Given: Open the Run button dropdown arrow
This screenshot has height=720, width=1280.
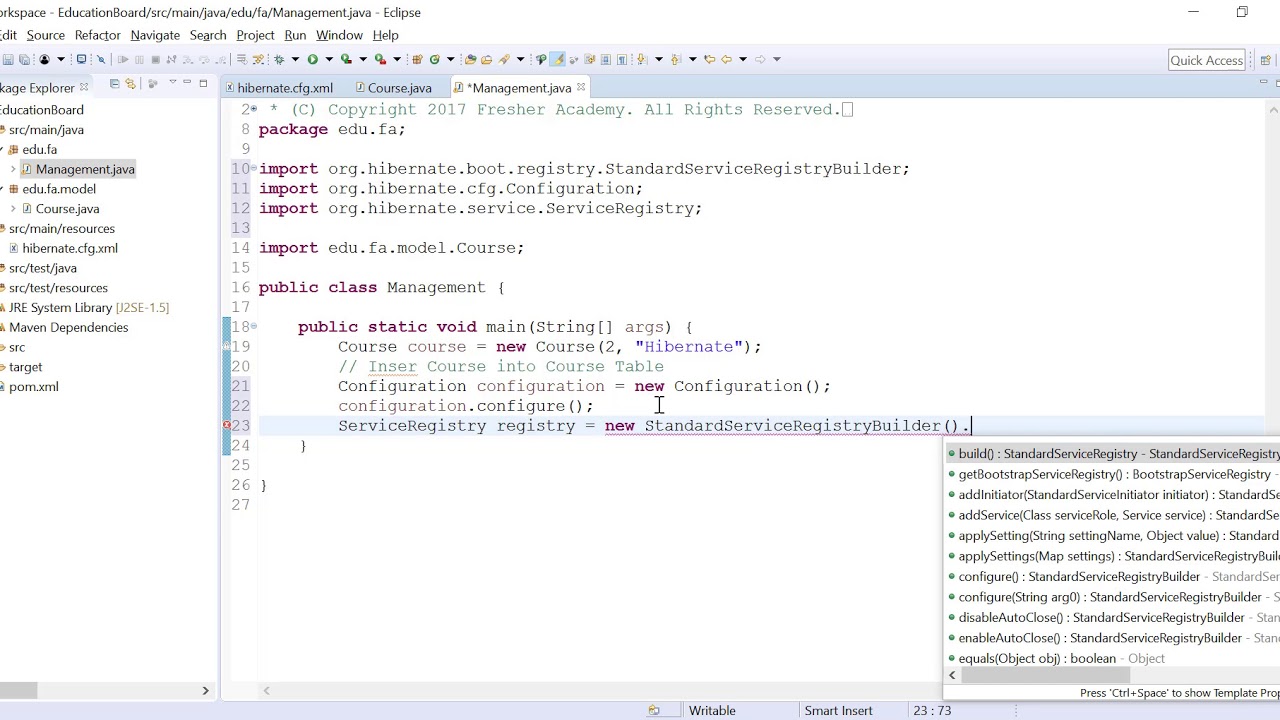Looking at the screenshot, I should pyautogui.click(x=329, y=60).
